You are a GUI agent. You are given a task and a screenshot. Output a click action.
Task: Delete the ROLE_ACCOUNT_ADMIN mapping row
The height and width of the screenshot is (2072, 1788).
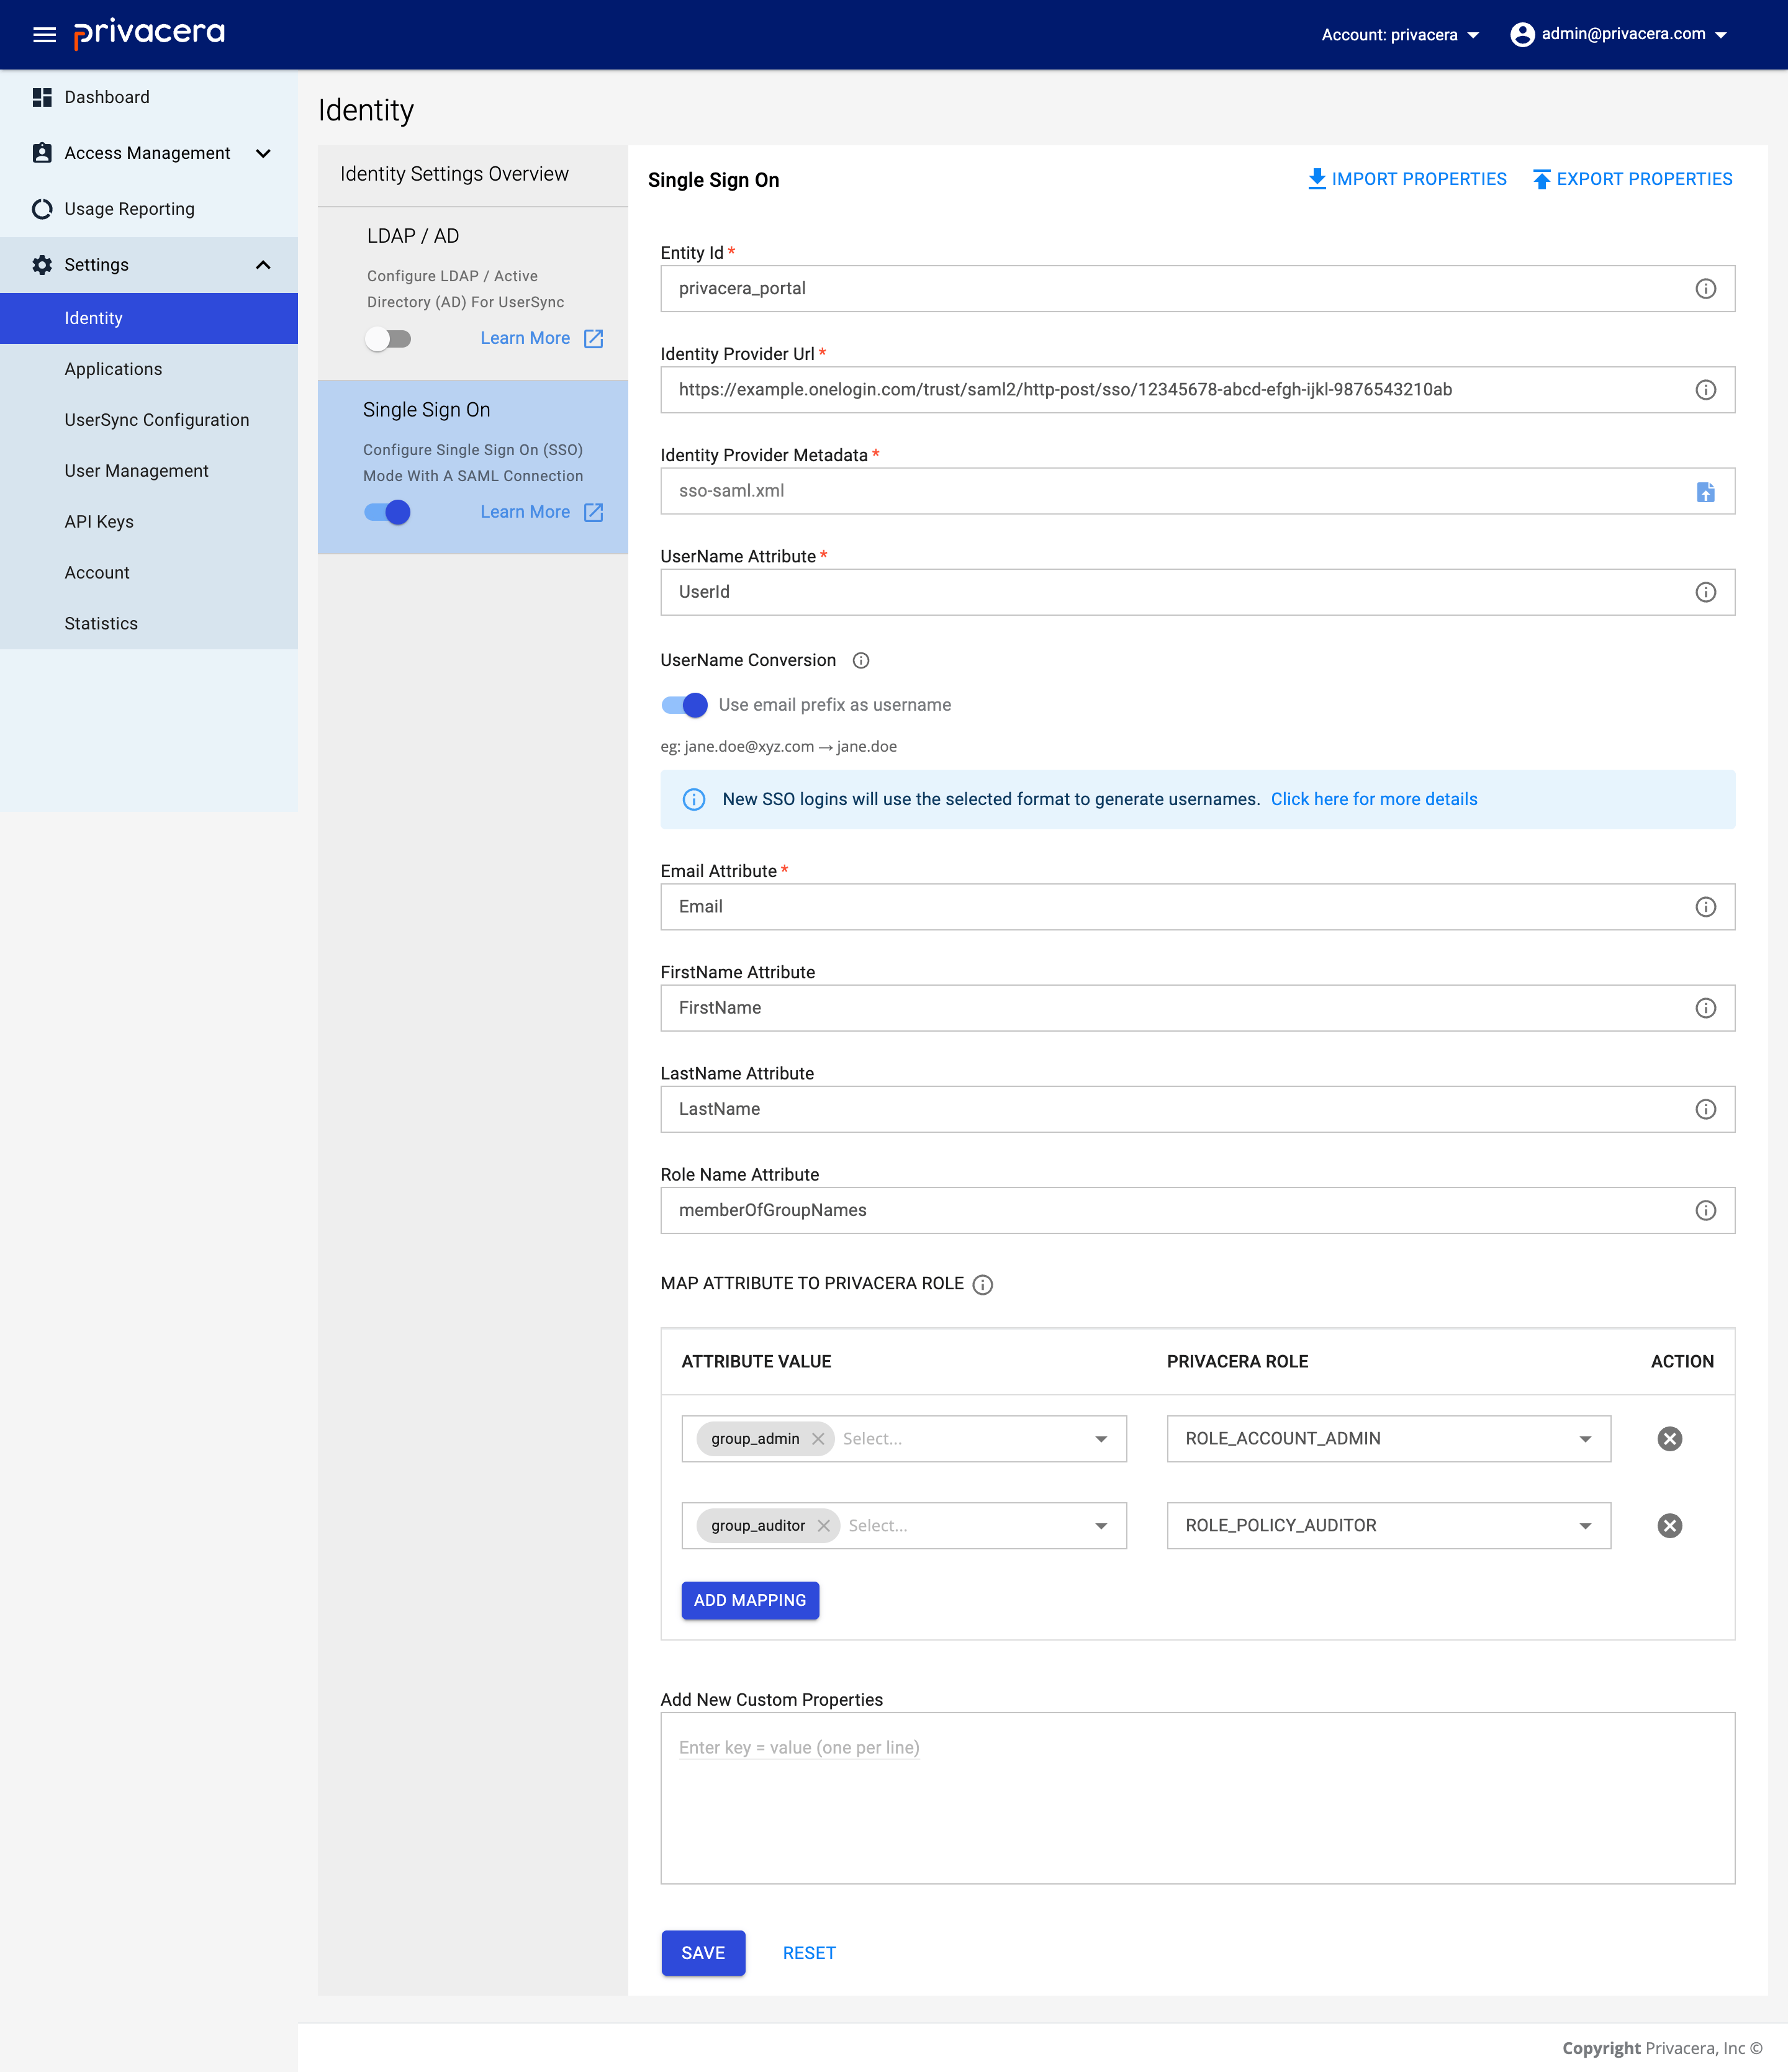click(x=1669, y=1439)
